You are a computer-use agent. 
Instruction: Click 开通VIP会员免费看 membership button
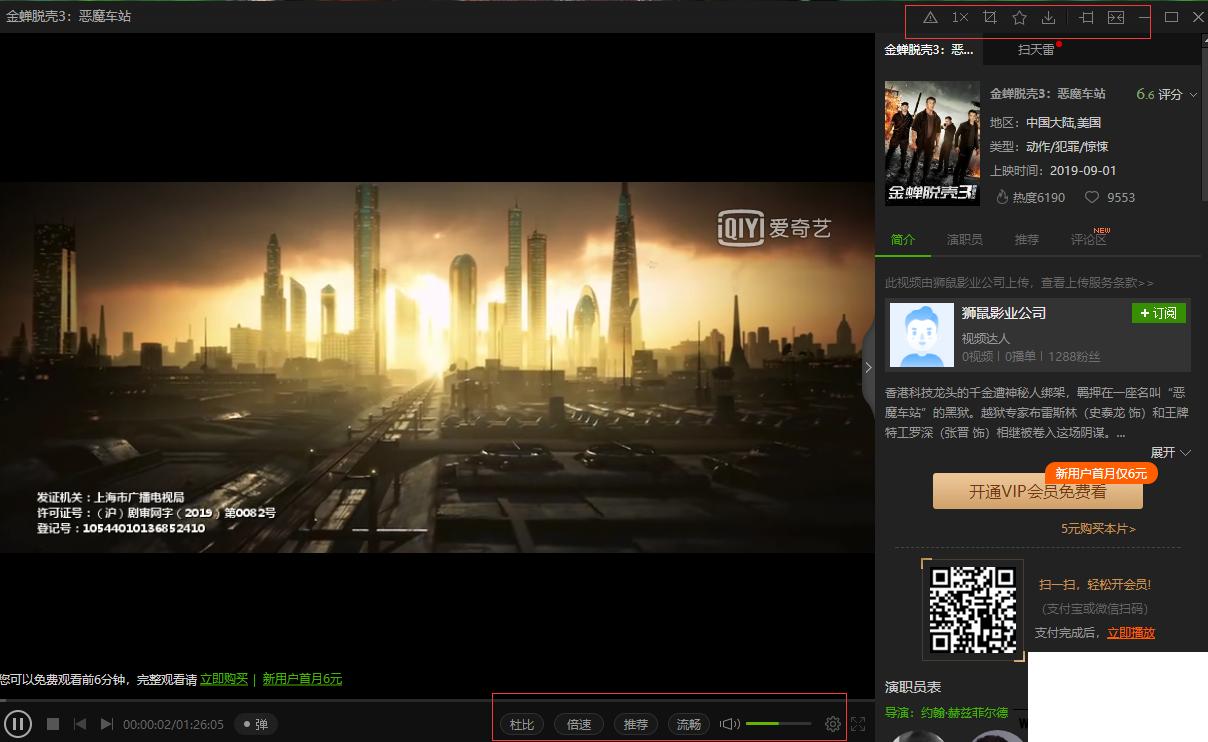tap(1037, 491)
